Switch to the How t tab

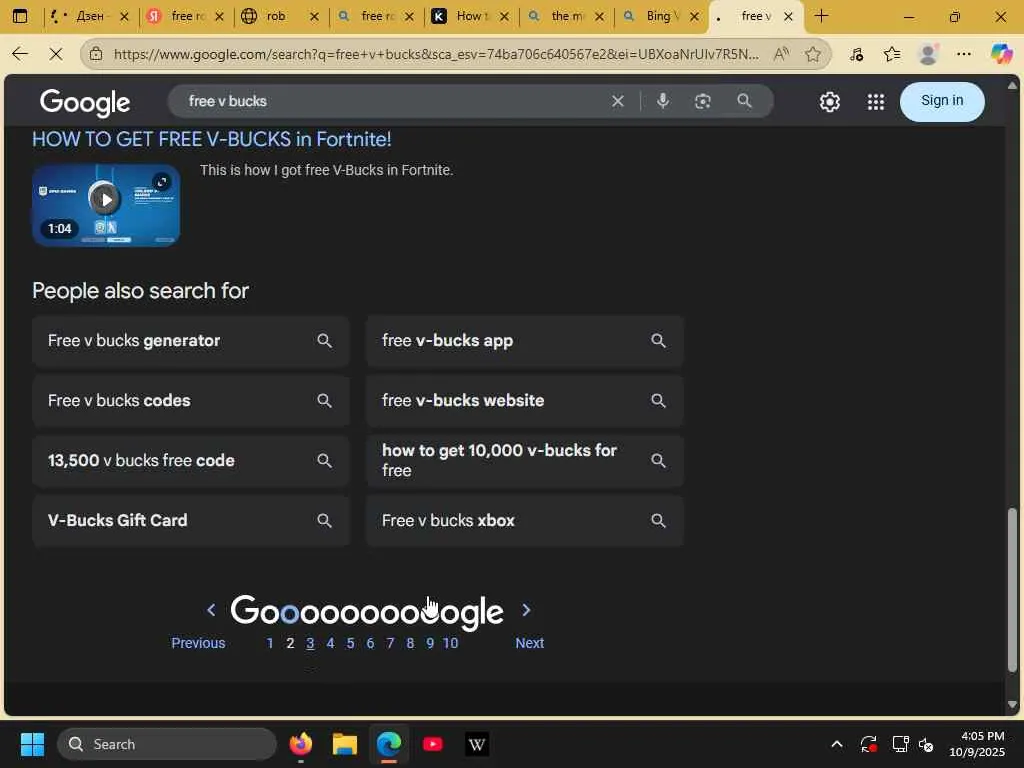tap(471, 16)
